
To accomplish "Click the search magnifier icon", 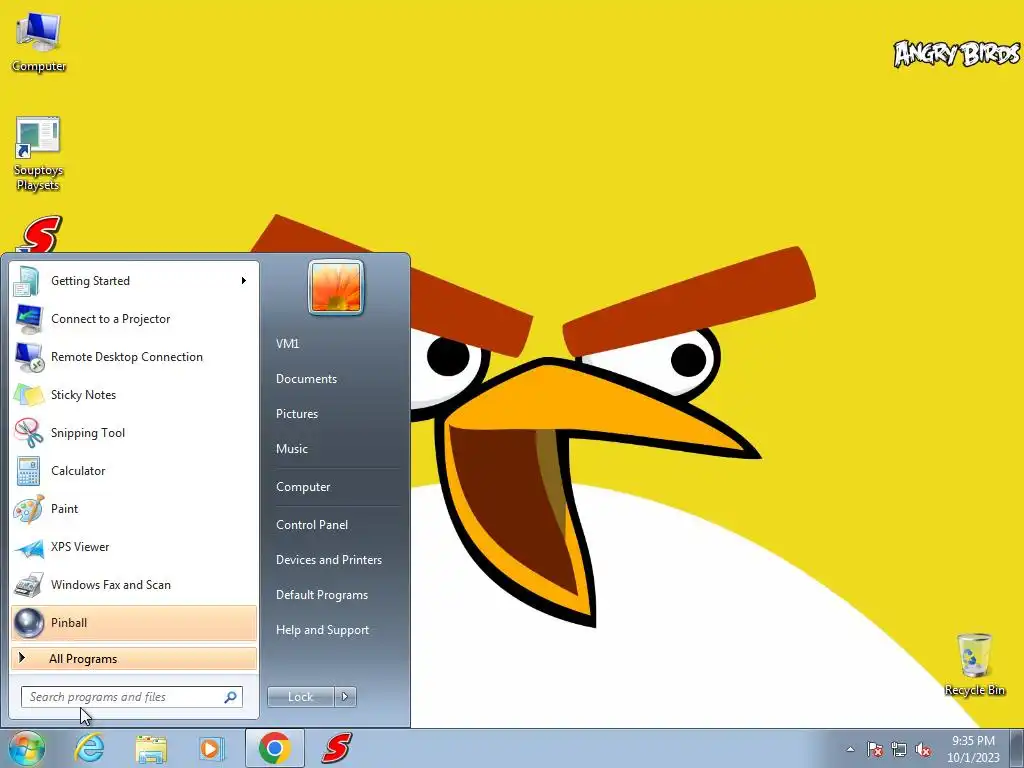I will pyautogui.click(x=231, y=697).
